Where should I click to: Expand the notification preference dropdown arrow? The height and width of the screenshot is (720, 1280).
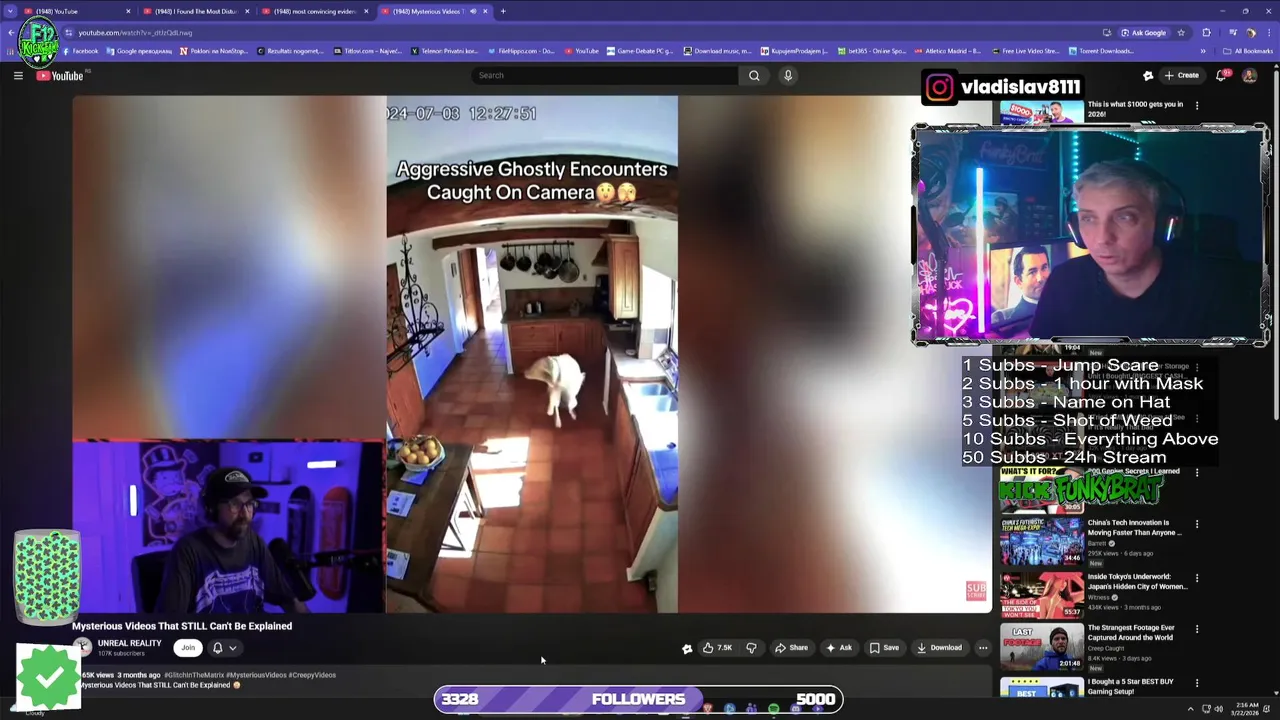[x=232, y=648]
